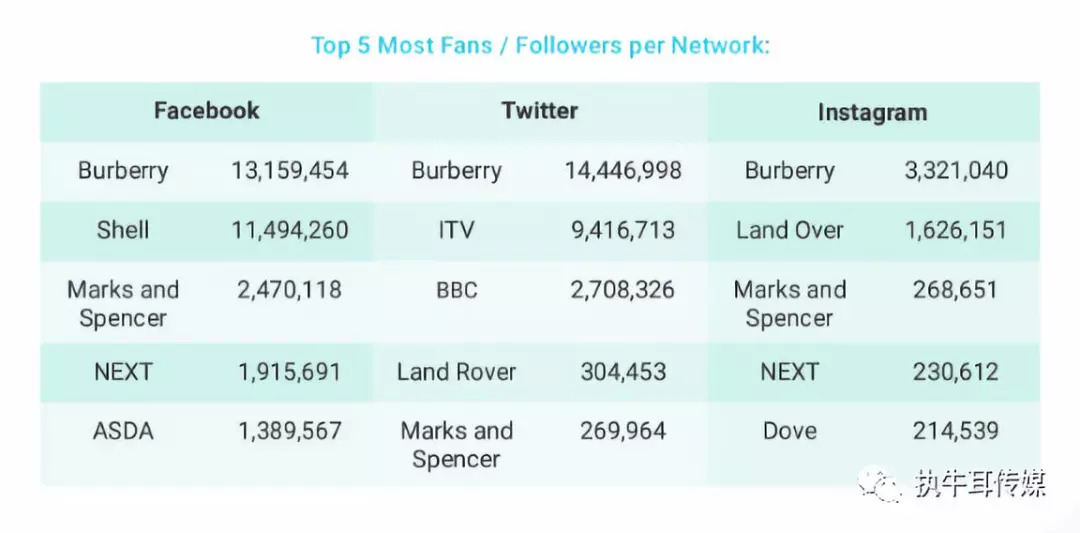
Task: Click the ASDA brand cell
Action: (x=123, y=432)
